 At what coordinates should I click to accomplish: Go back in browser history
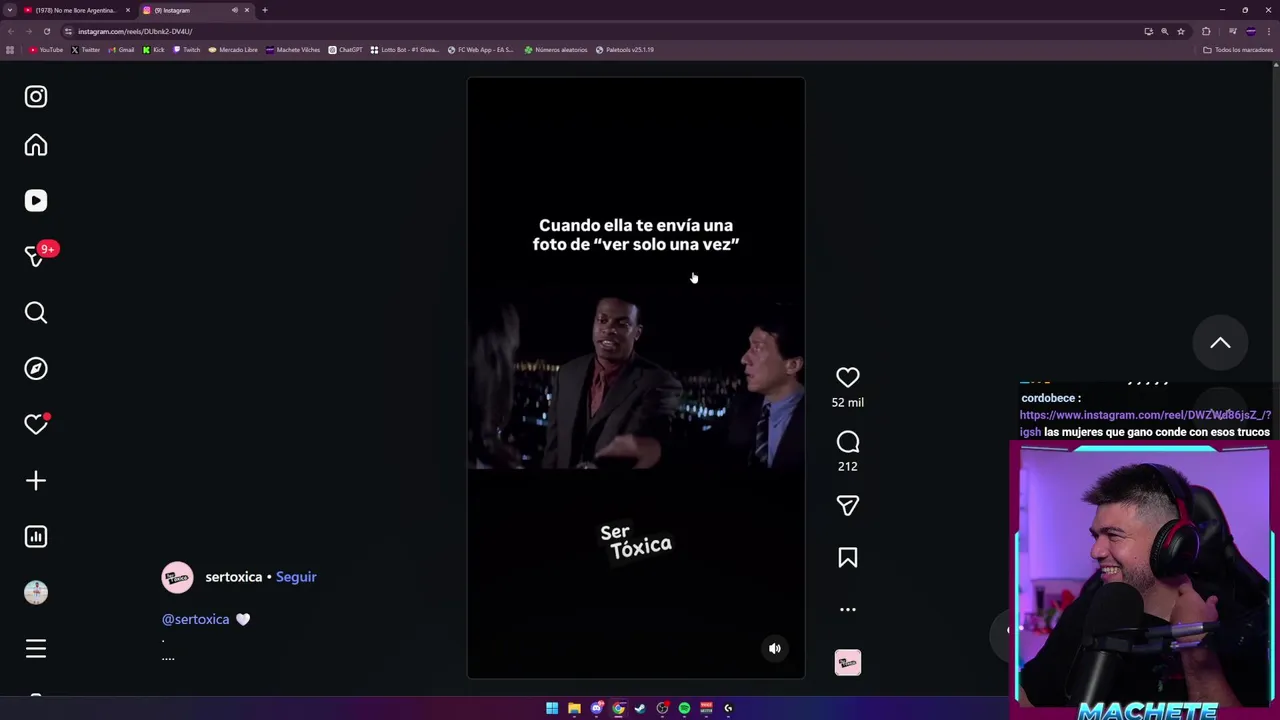[x=11, y=31]
